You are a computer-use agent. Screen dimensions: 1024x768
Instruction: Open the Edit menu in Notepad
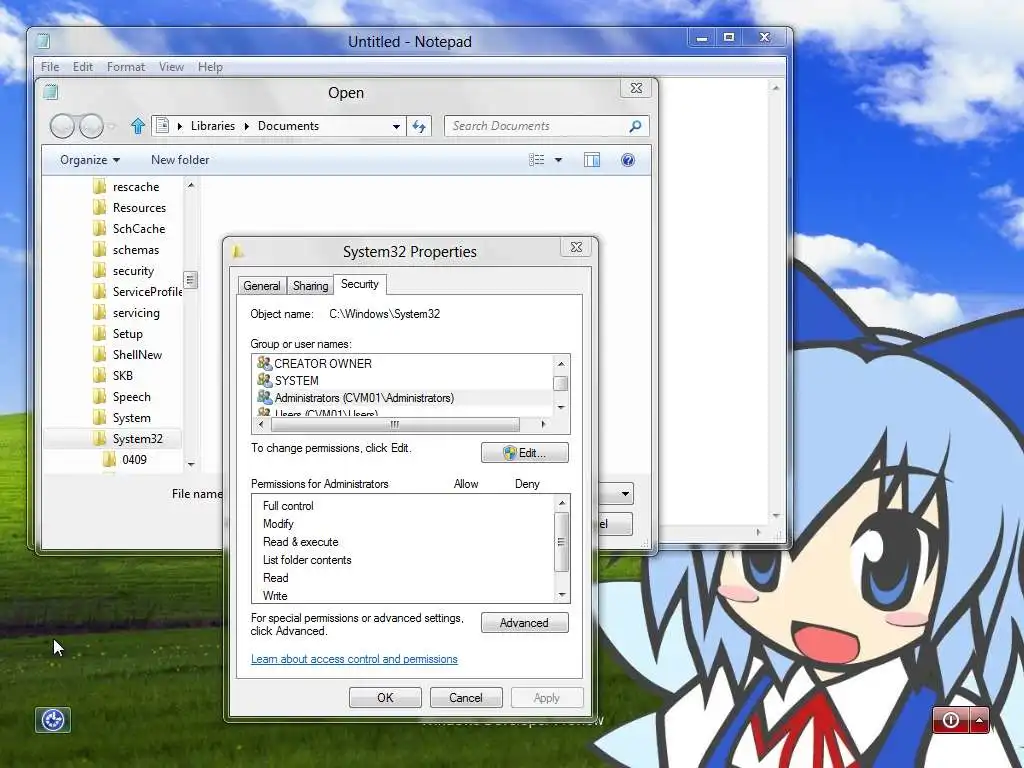coord(82,67)
